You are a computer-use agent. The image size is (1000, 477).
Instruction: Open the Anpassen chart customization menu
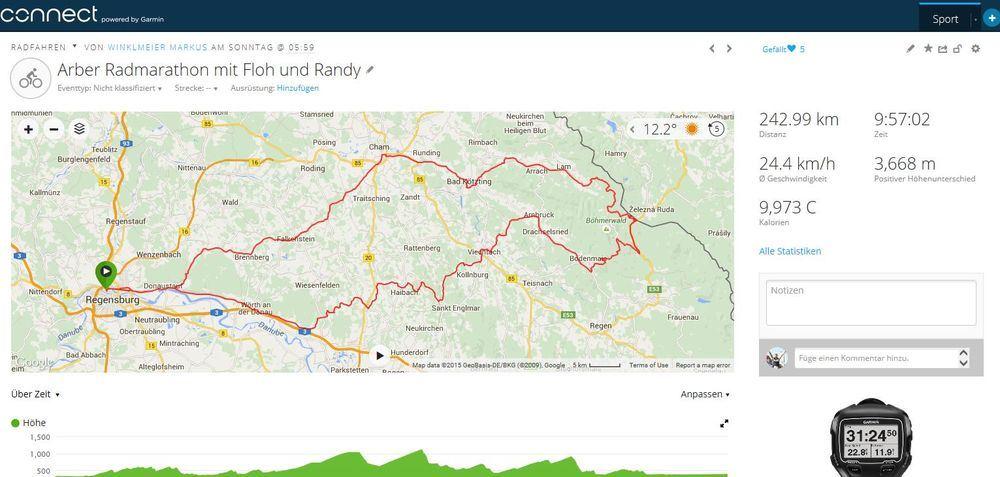pyautogui.click(x=705, y=395)
